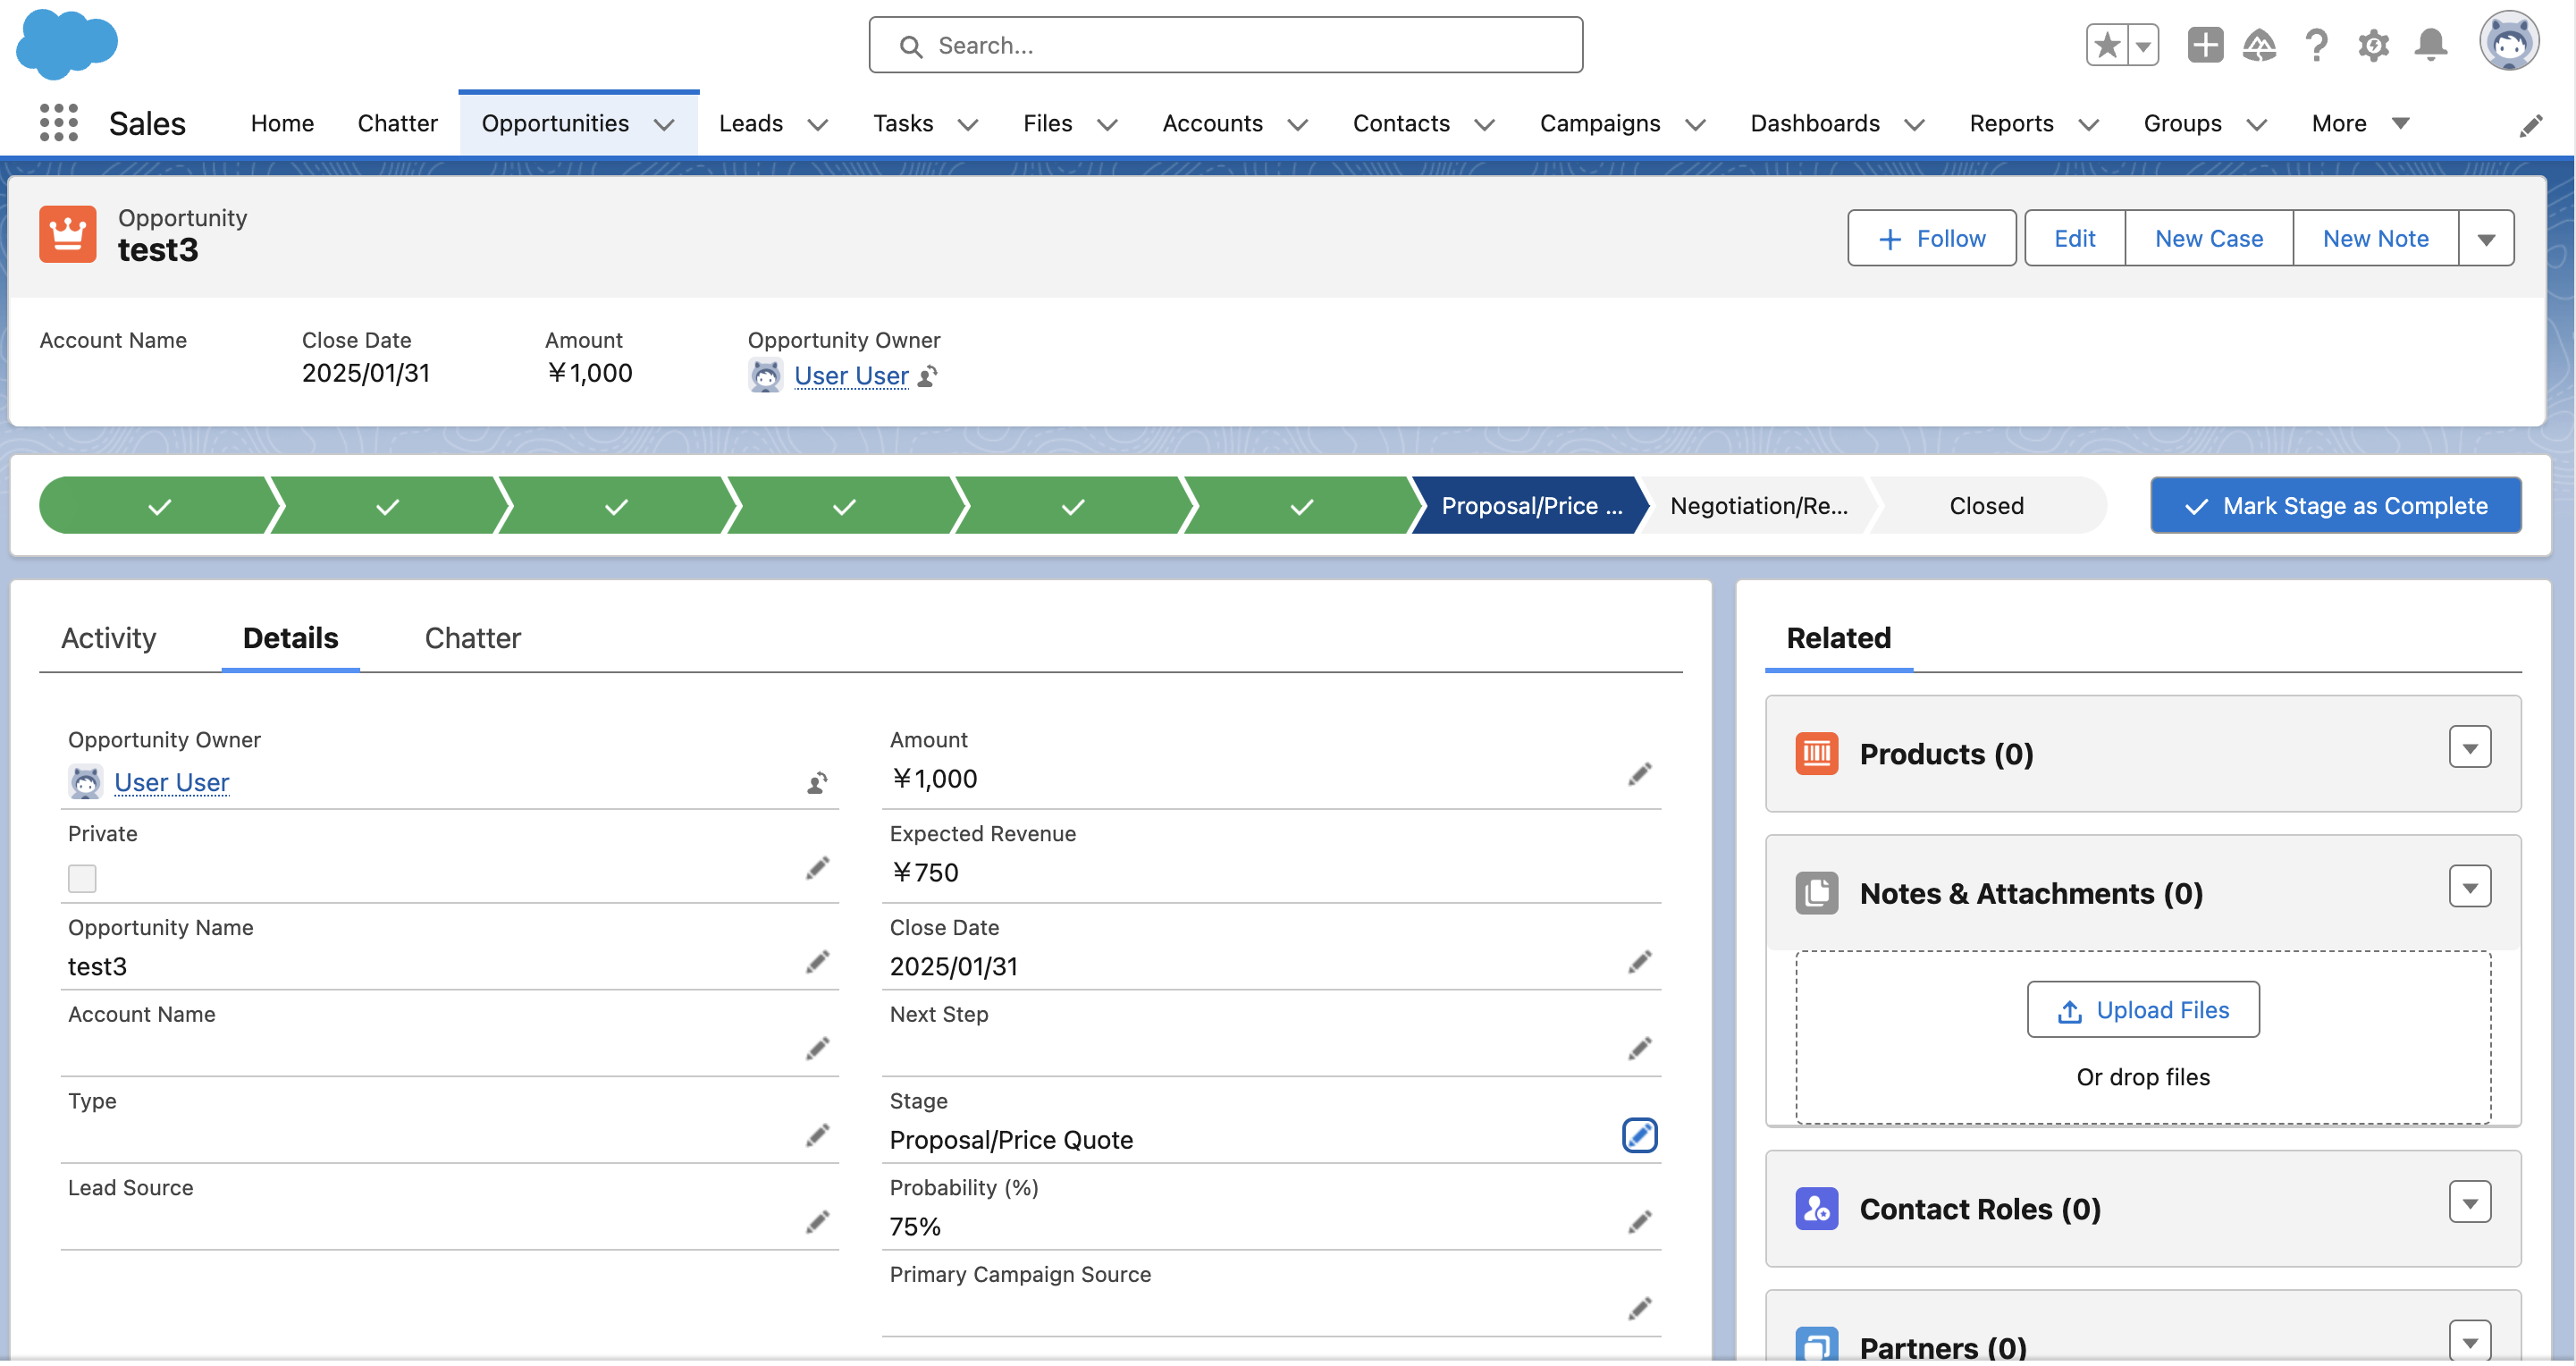
Task: Expand the Leads tab chevron
Action: 818,125
